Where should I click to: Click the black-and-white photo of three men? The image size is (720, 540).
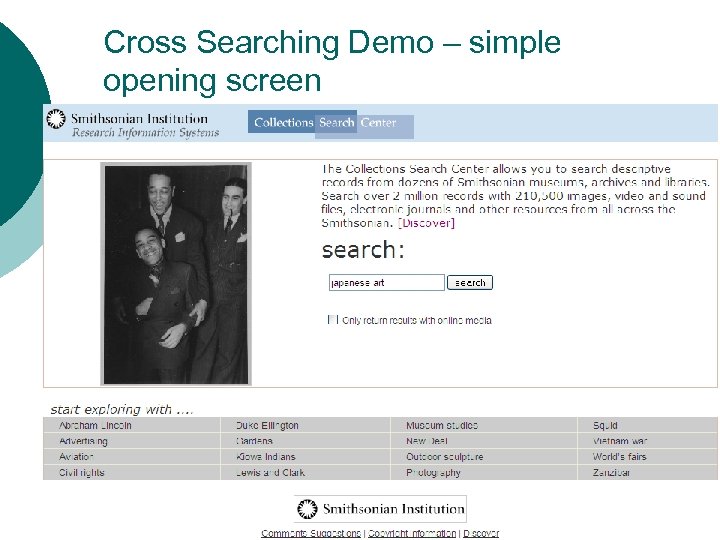pos(176,274)
